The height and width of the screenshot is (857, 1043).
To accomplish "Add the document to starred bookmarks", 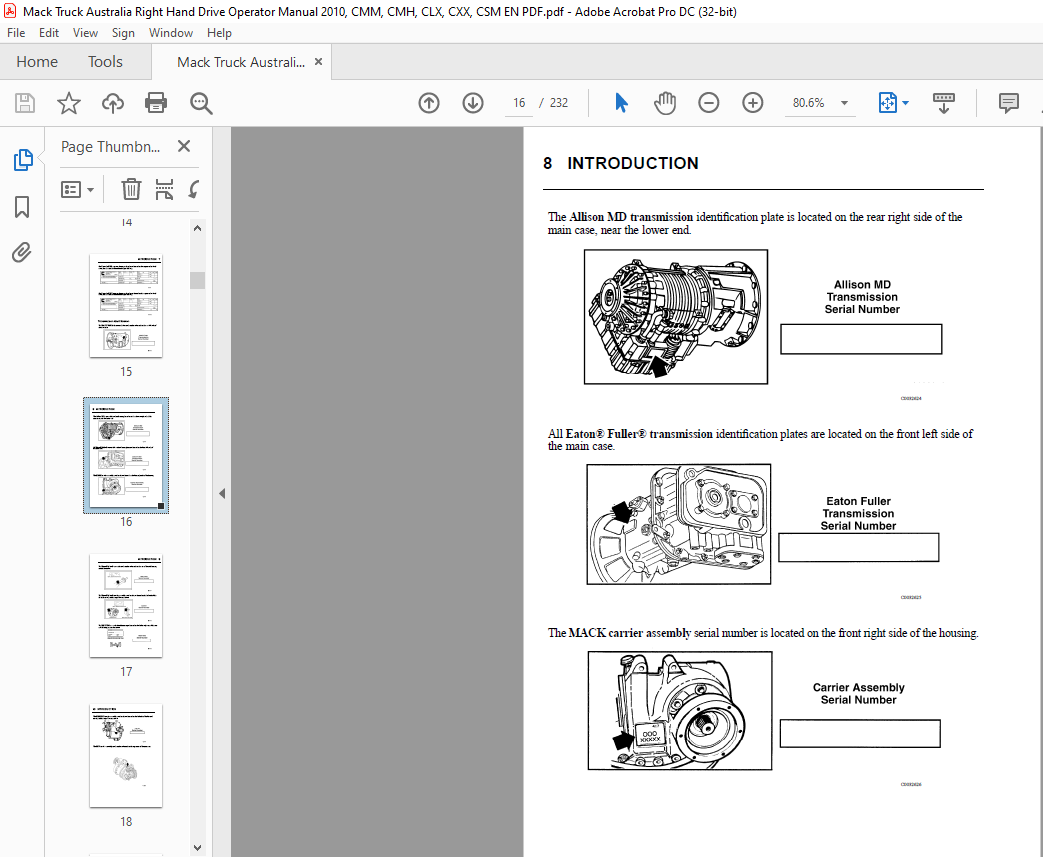I will point(69,103).
